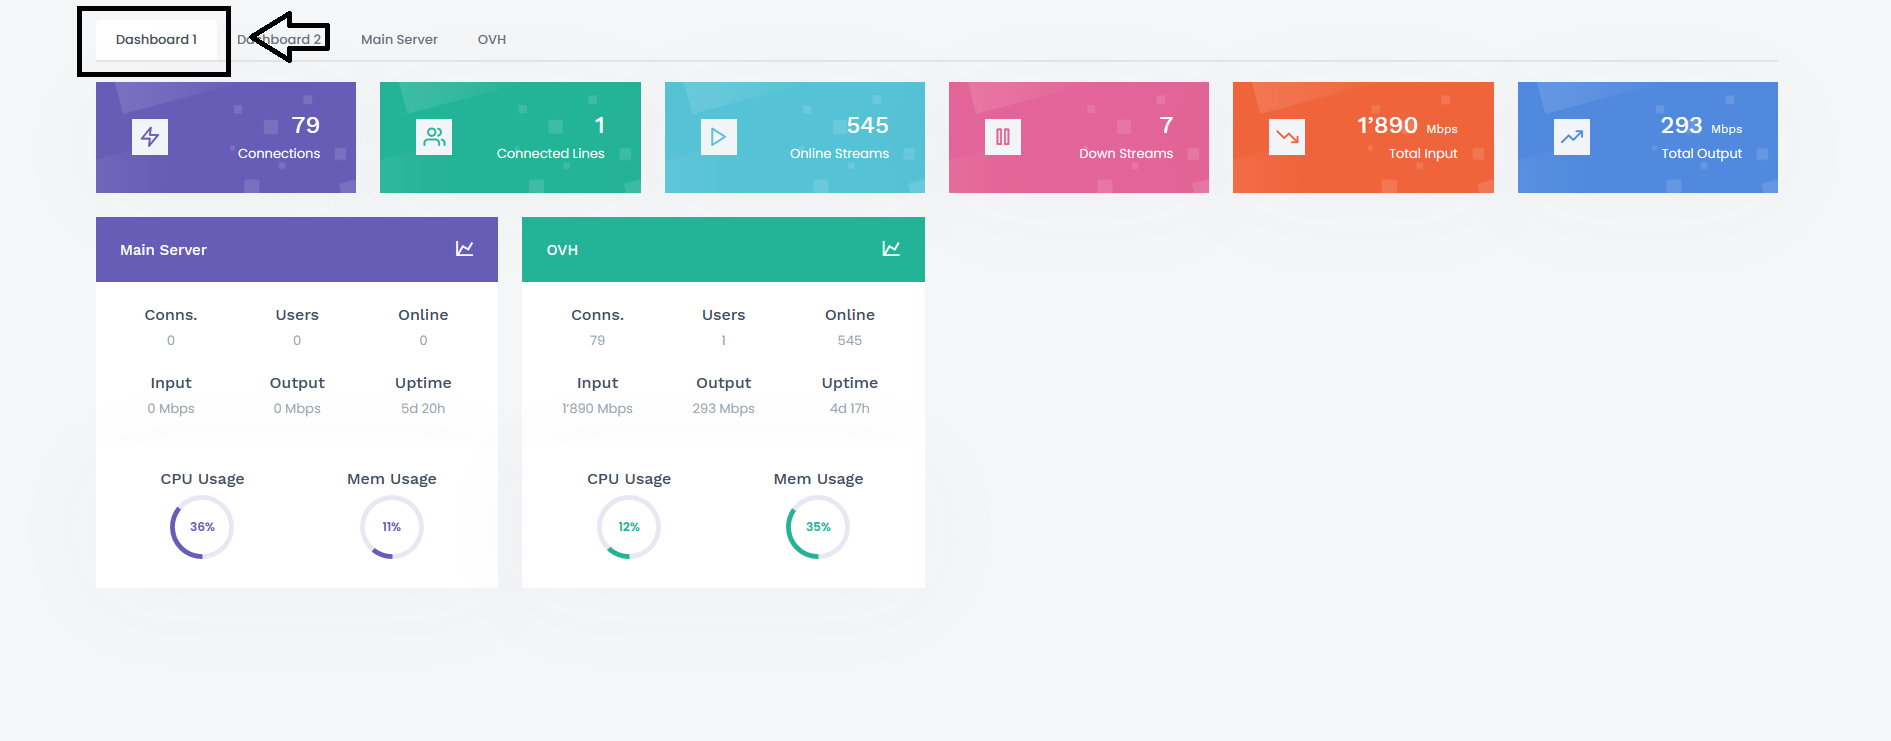1891x741 pixels.
Task: Select OVH Uptime value 4d 17h
Action: pyautogui.click(x=850, y=408)
